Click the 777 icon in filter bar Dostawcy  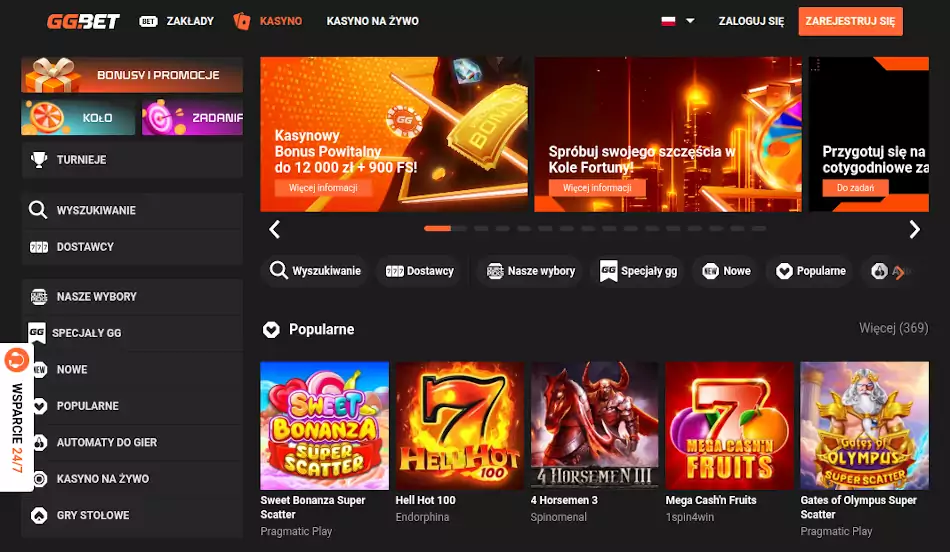tap(394, 271)
